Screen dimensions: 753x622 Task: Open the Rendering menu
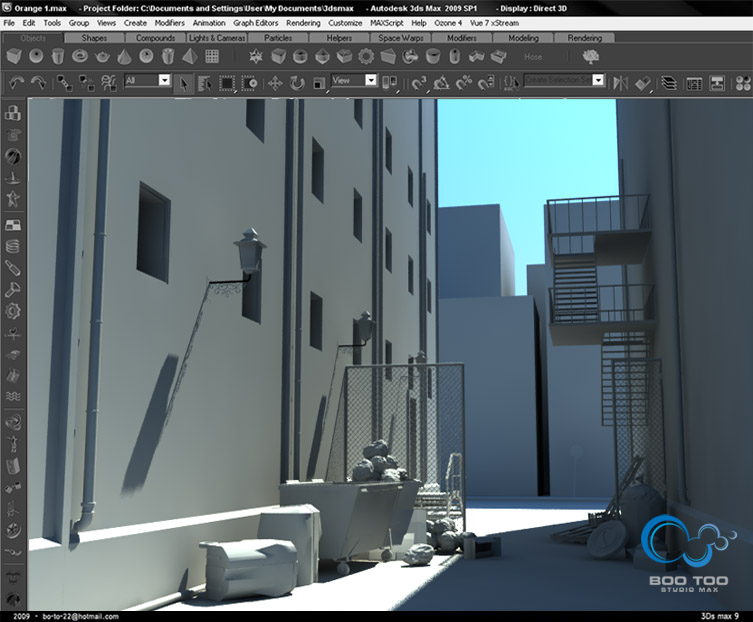(303, 23)
